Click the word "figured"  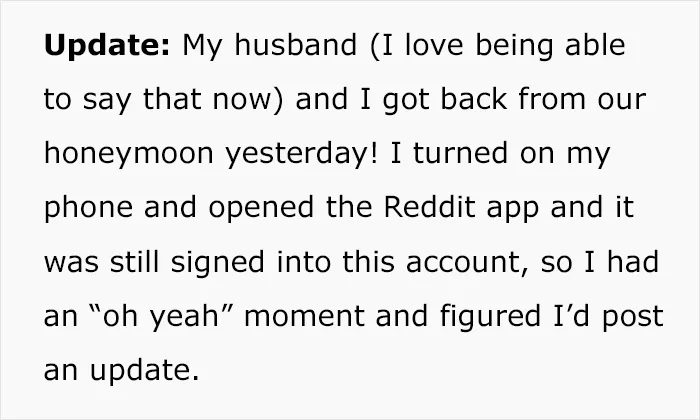(490, 317)
